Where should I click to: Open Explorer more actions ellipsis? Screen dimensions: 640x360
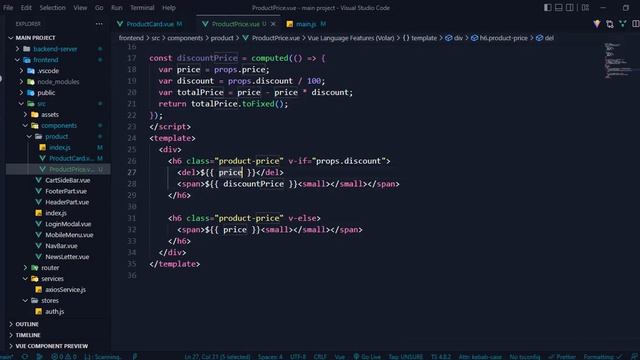(x=99, y=24)
